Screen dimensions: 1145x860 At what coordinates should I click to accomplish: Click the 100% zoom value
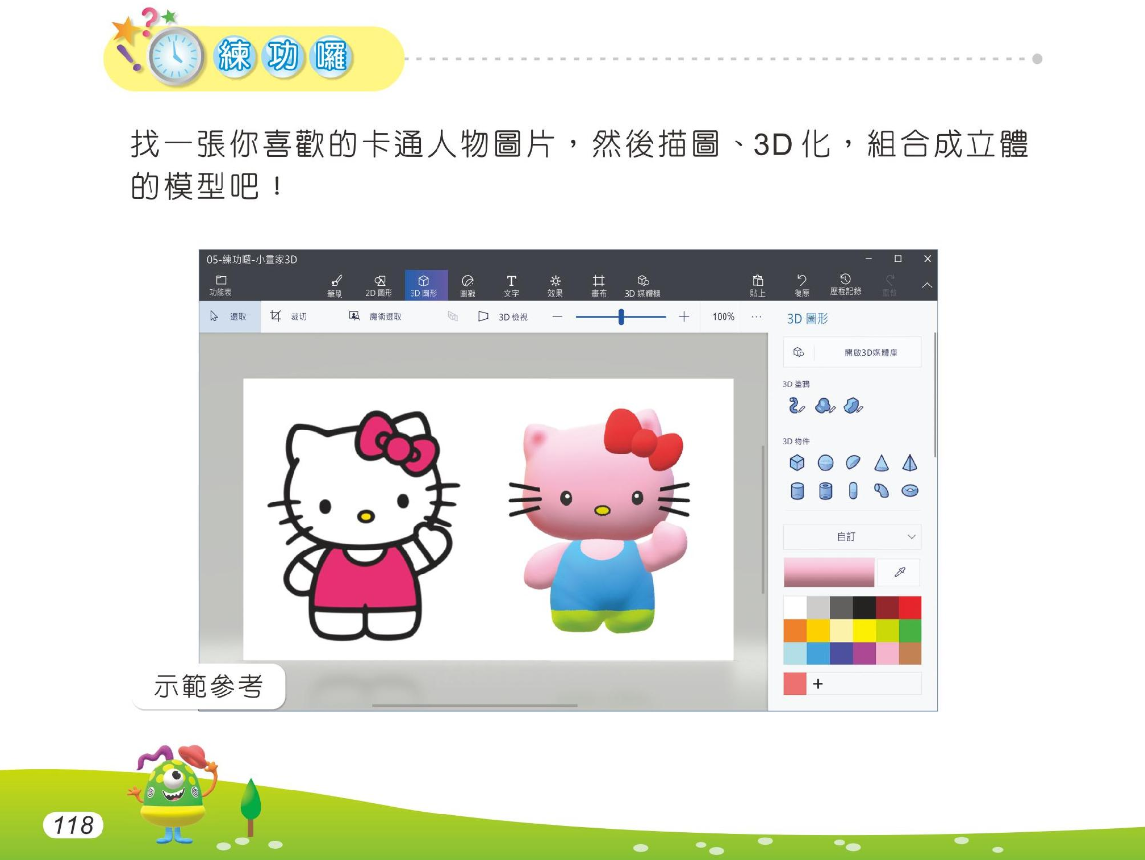[724, 317]
